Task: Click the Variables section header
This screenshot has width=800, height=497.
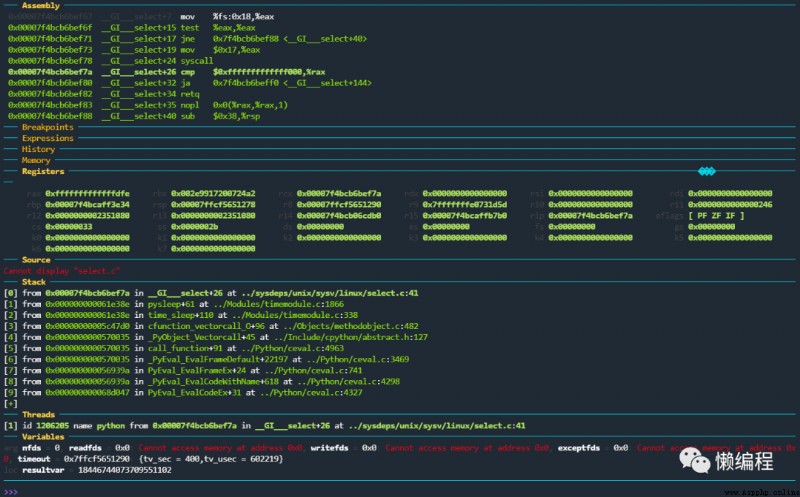Action: tap(43, 437)
